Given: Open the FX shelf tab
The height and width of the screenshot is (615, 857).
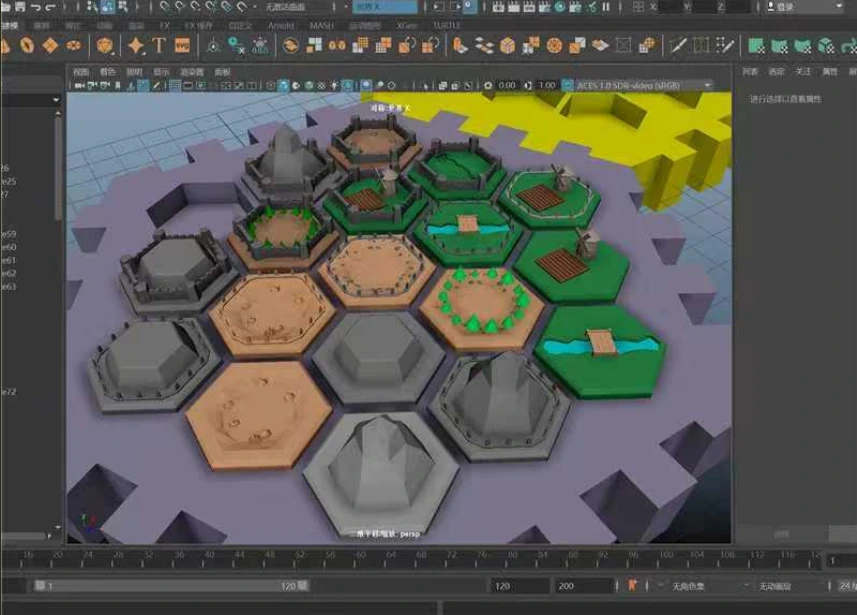Looking at the screenshot, I should click(x=165, y=26).
